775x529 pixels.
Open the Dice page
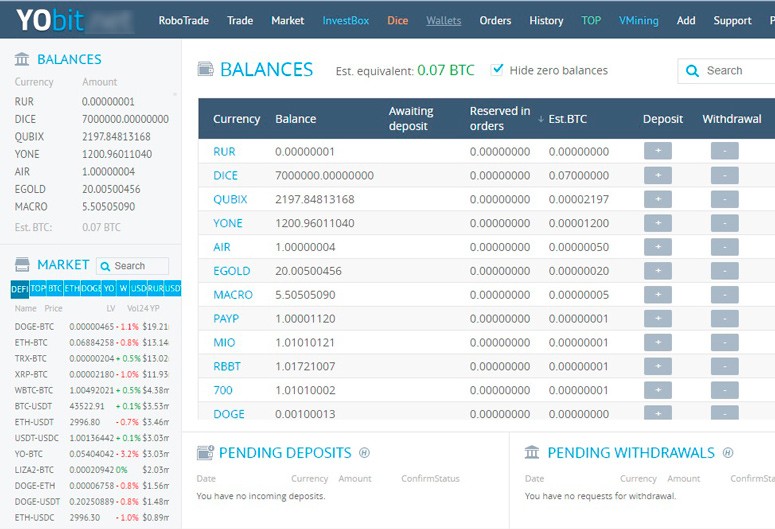coord(397,20)
